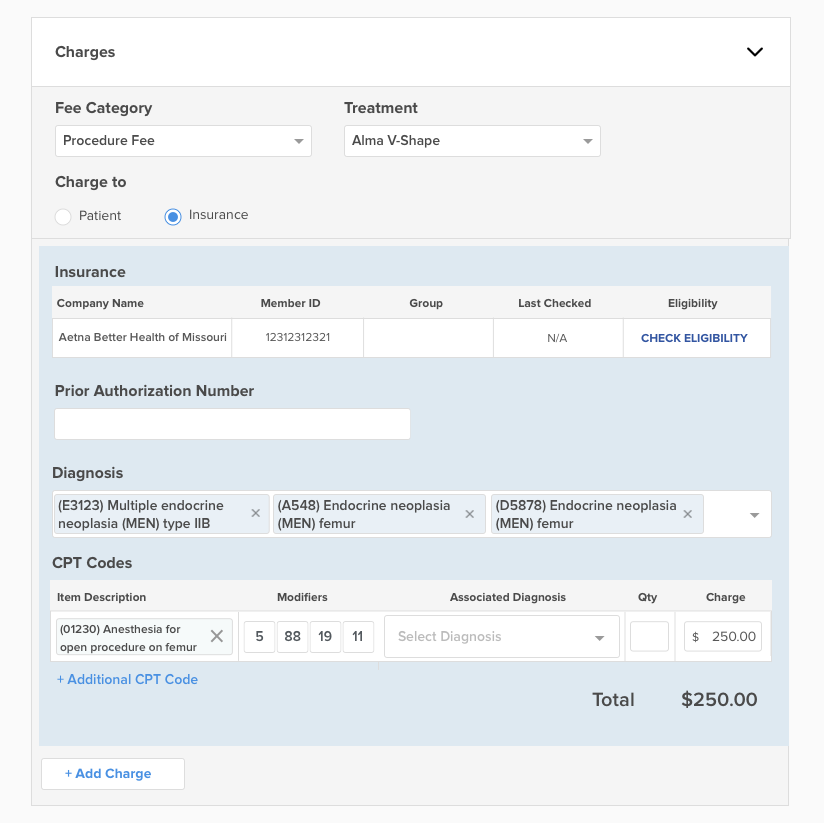Add an Additional CPT Code
This screenshot has width=824, height=823.
tap(127, 680)
